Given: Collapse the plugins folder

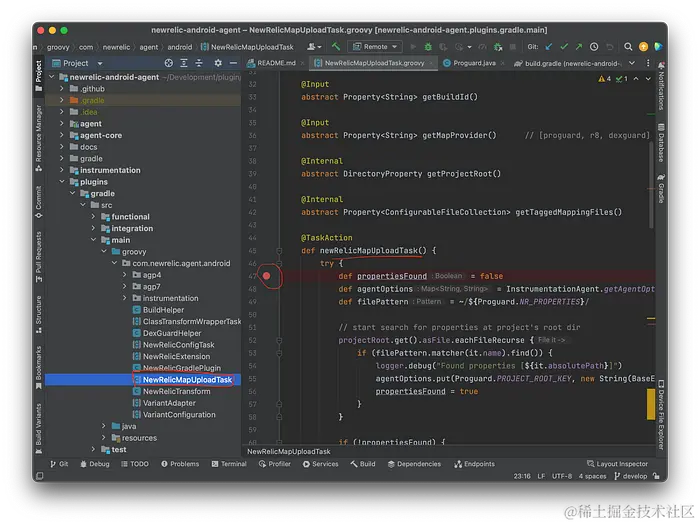Looking at the screenshot, I should tap(62, 181).
